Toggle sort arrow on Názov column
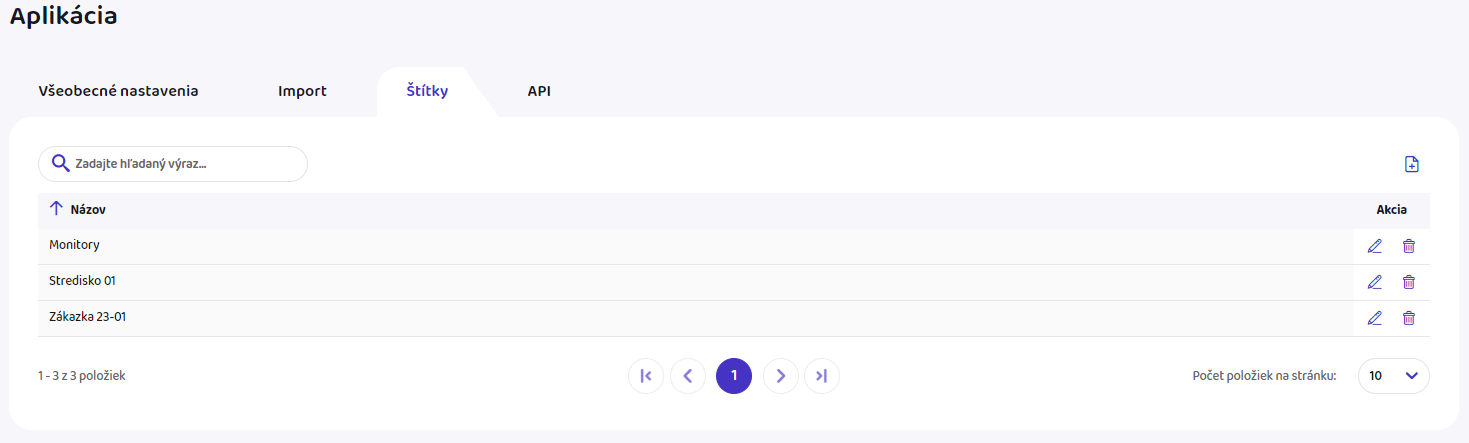1469x443 pixels. click(x=56, y=210)
